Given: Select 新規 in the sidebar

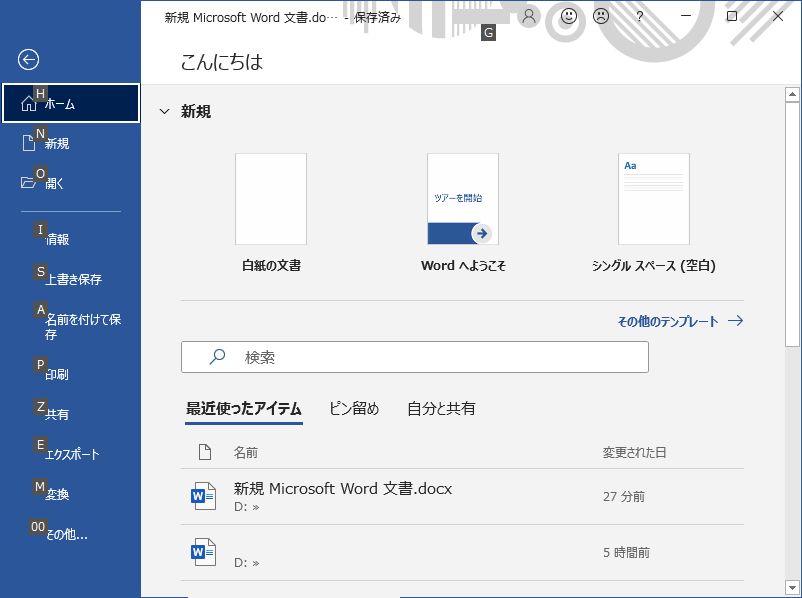Looking at the screenshot, I should [71, 143].
